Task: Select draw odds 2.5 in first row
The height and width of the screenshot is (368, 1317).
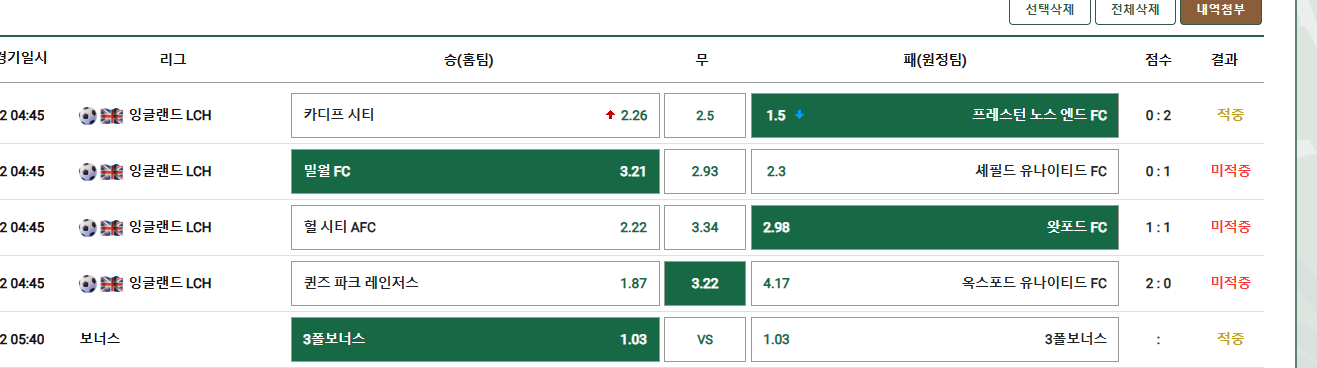Action: click(705, 115)
